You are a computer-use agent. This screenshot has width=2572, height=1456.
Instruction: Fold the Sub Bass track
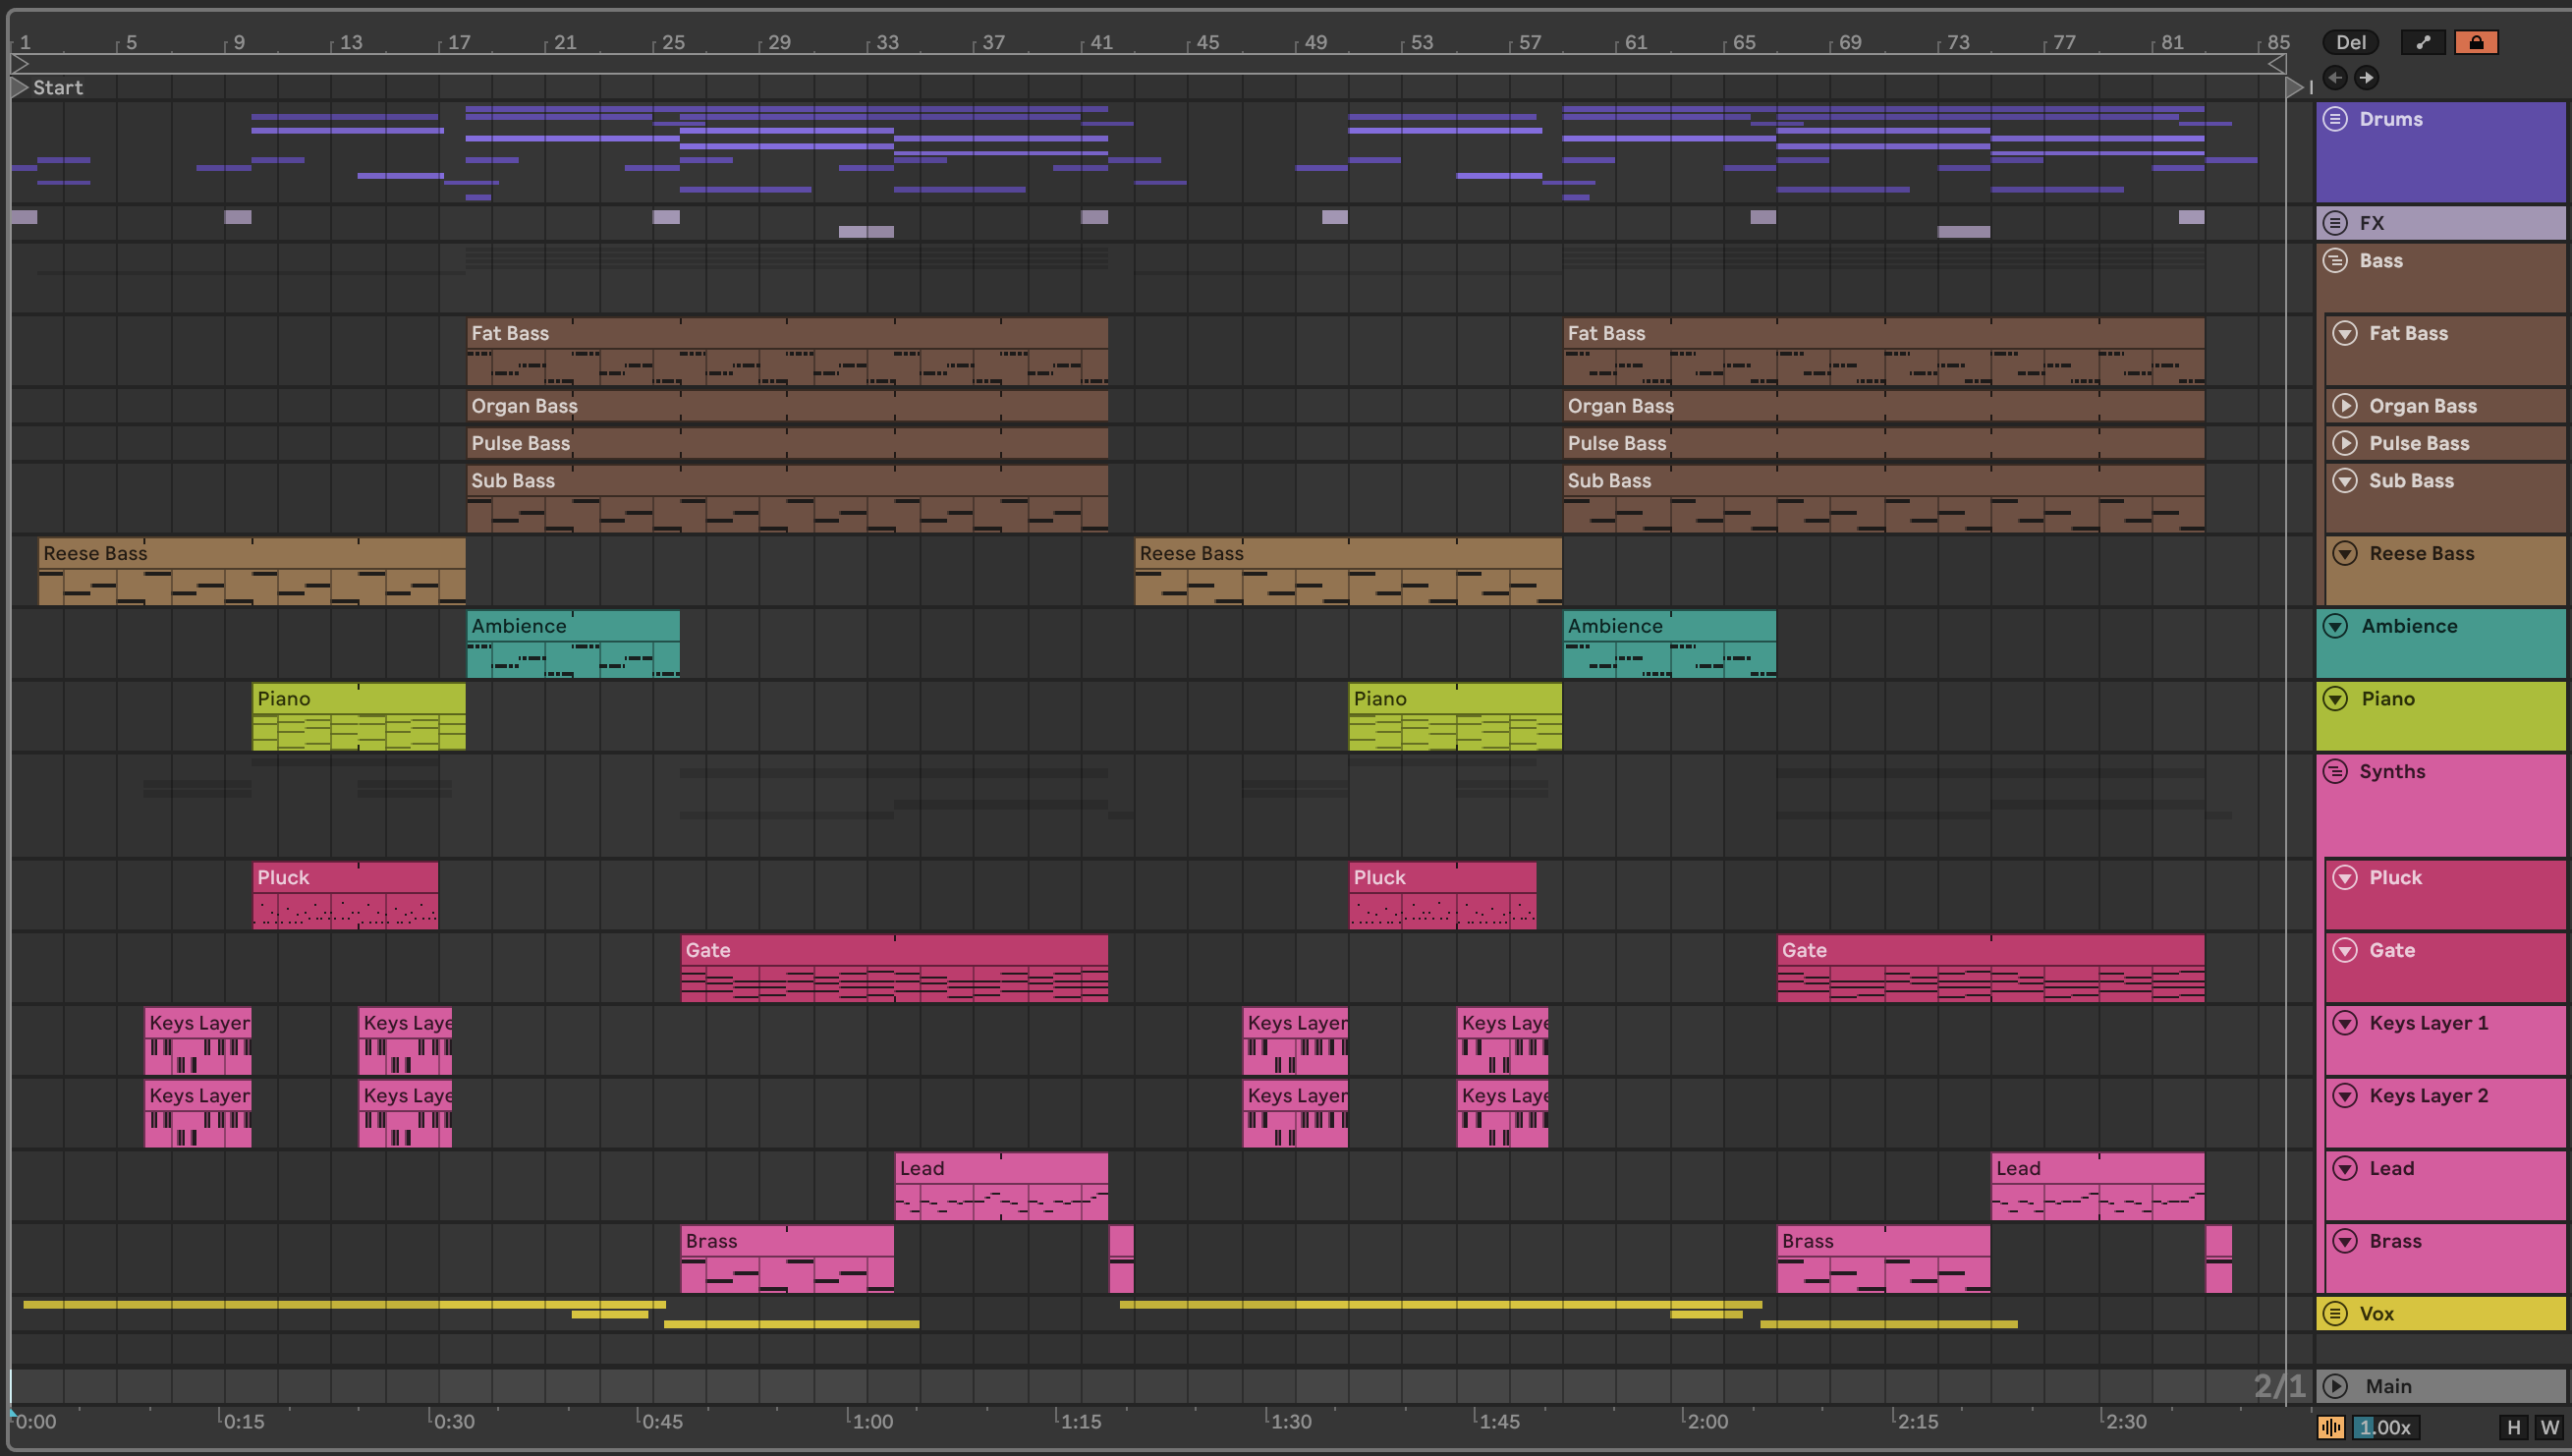(2345, 480)
